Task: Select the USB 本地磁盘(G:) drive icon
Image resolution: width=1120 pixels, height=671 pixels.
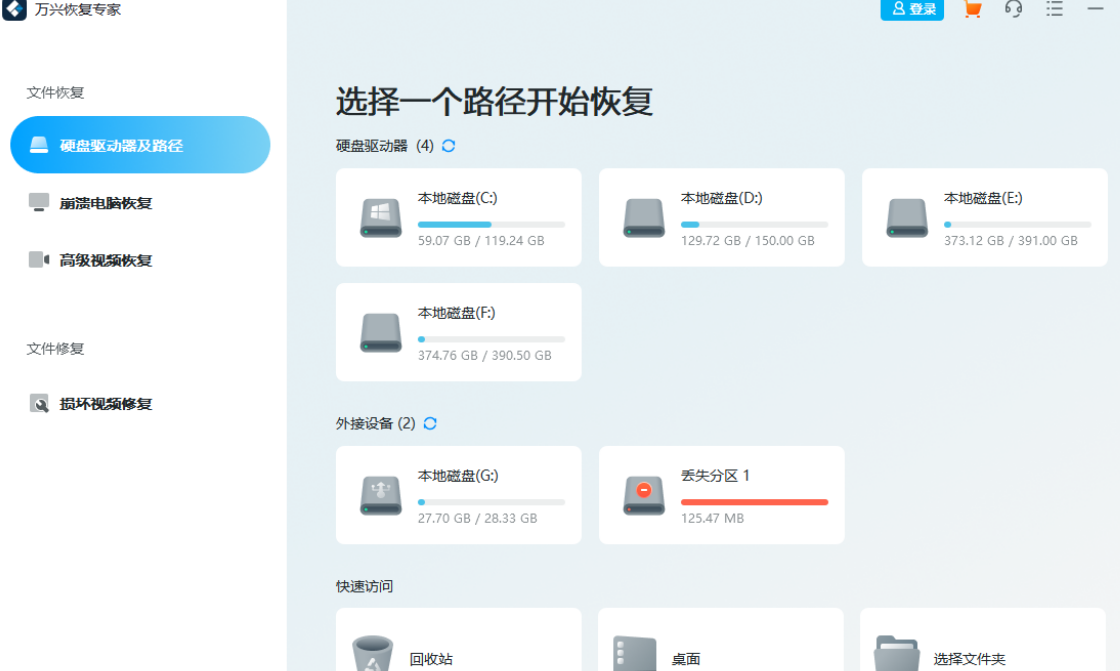Action: point(381,495)
